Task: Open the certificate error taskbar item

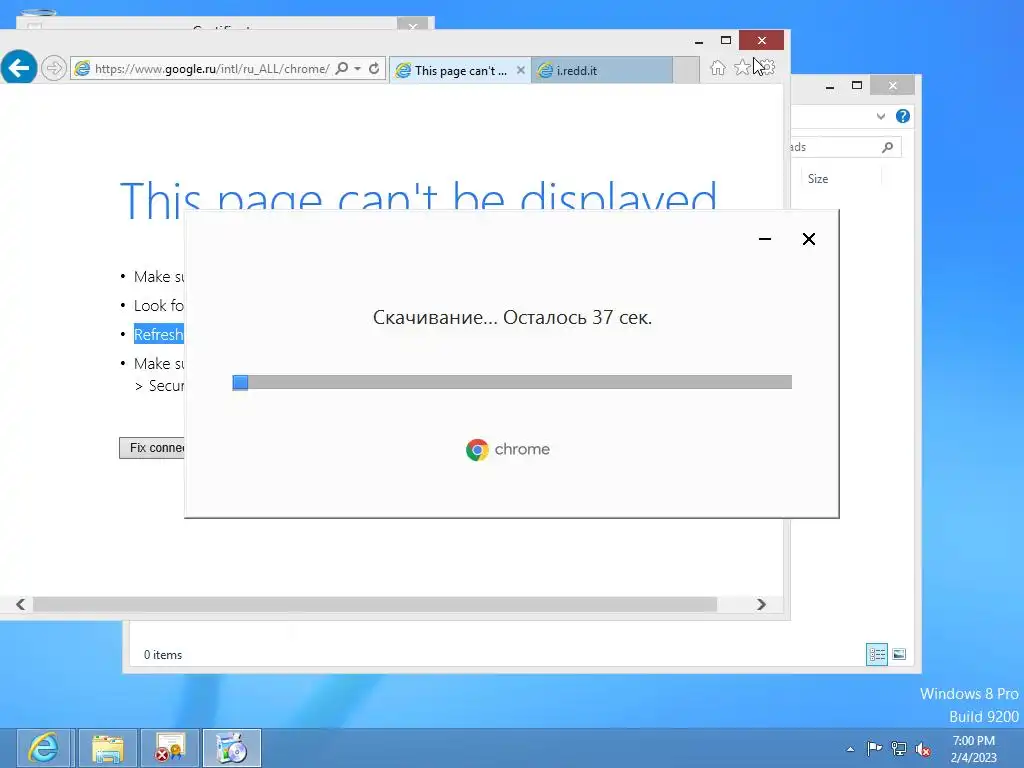Action: [170, 748]
